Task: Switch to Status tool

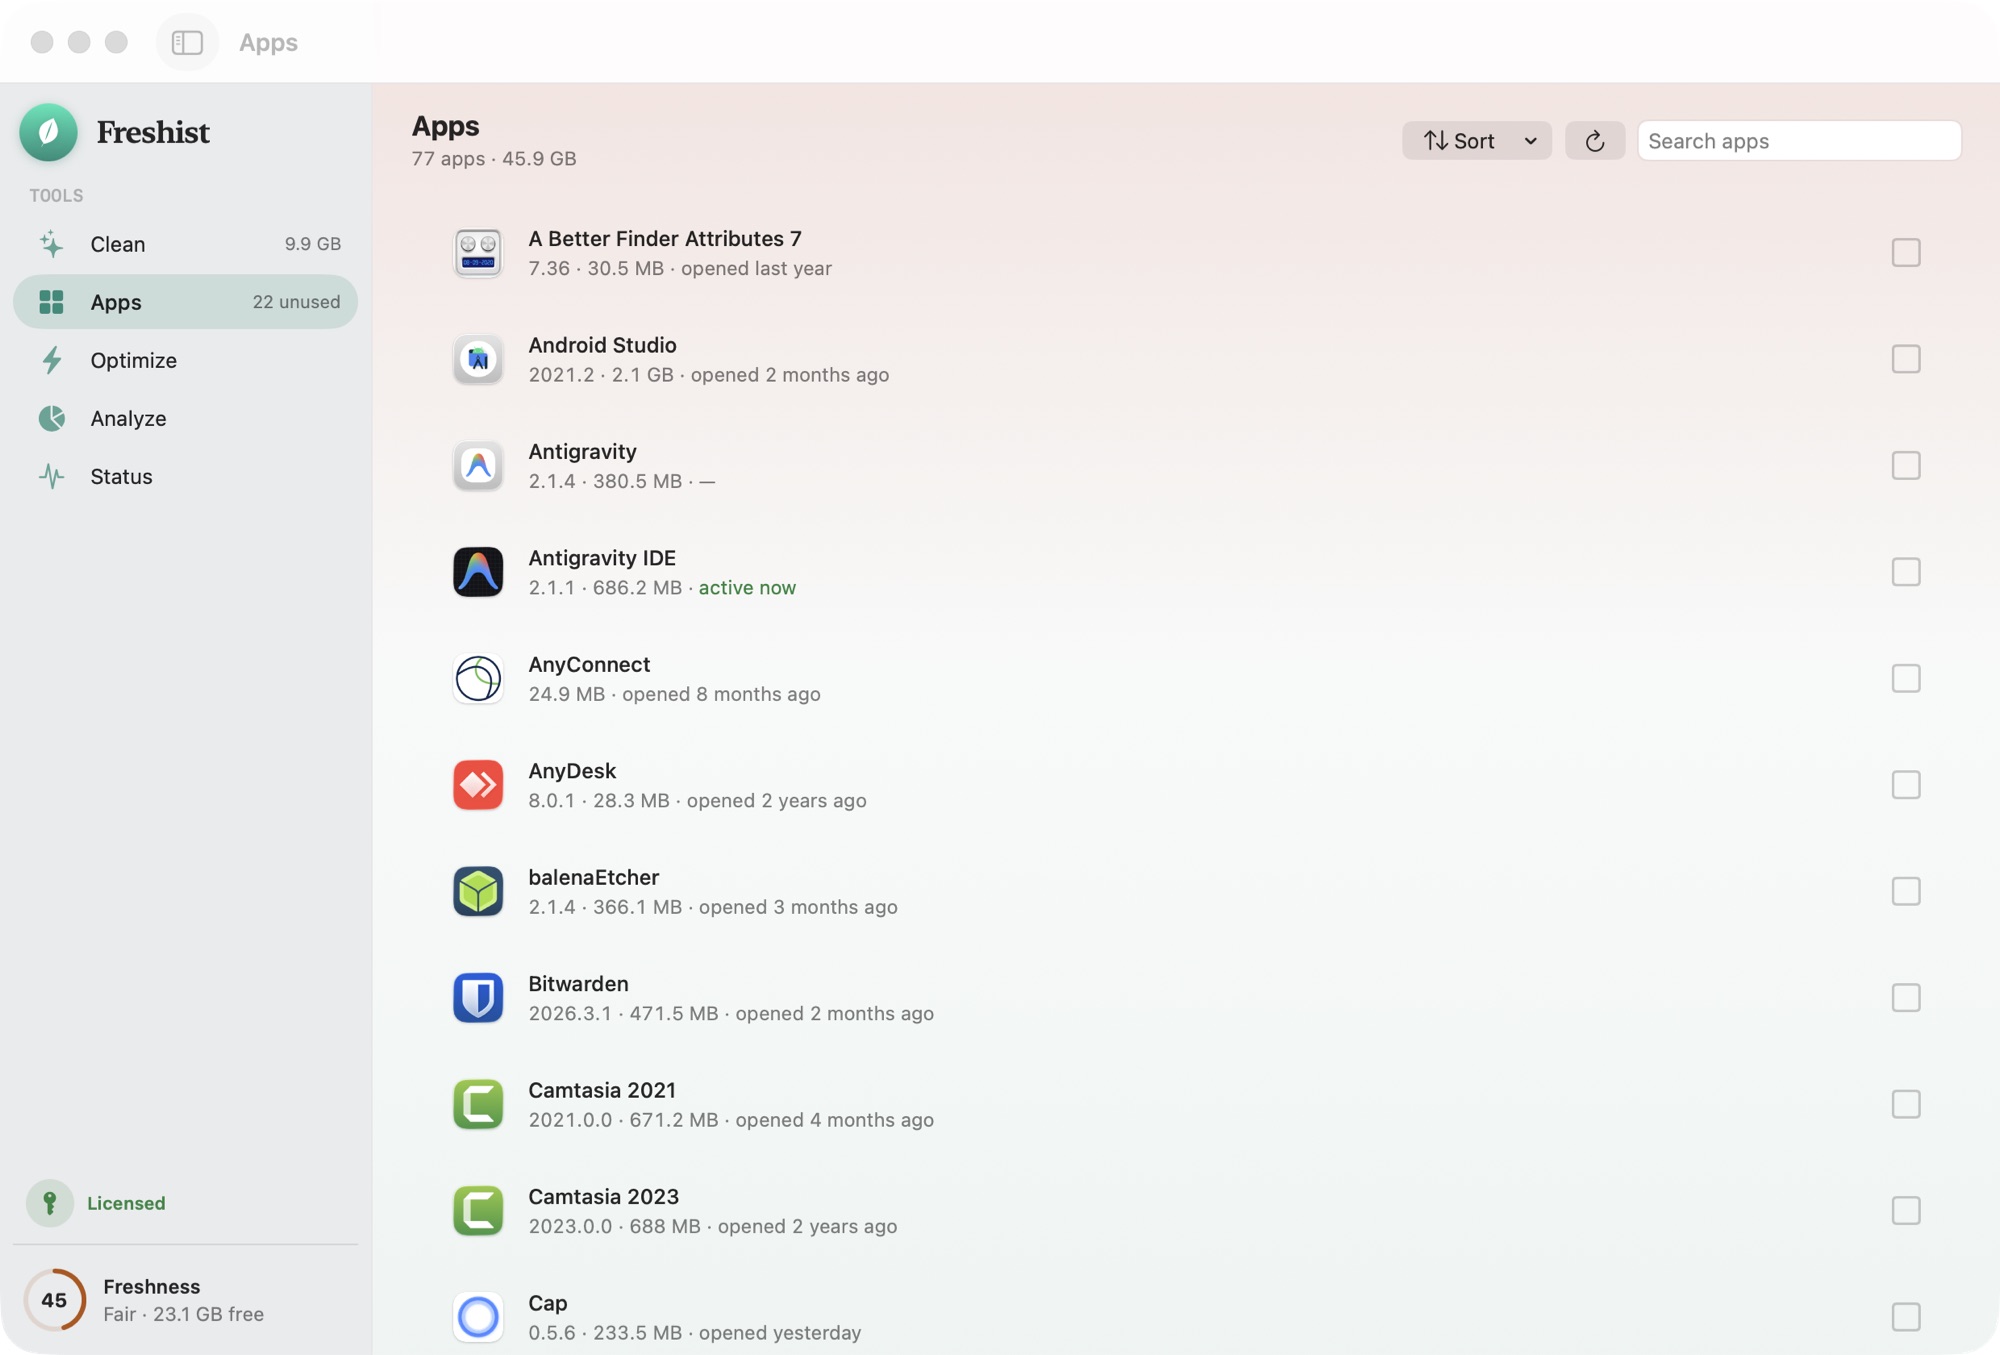Action: [185, 476]
